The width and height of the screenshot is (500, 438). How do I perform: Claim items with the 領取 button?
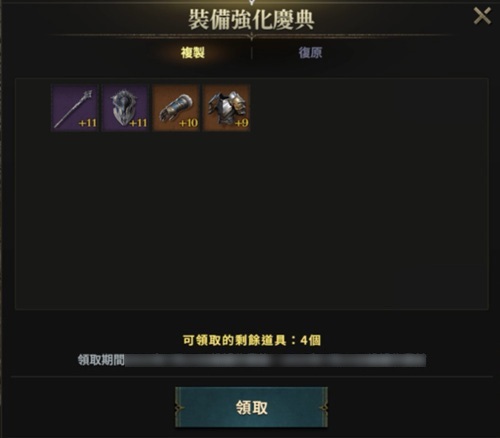tap(252, 407)
